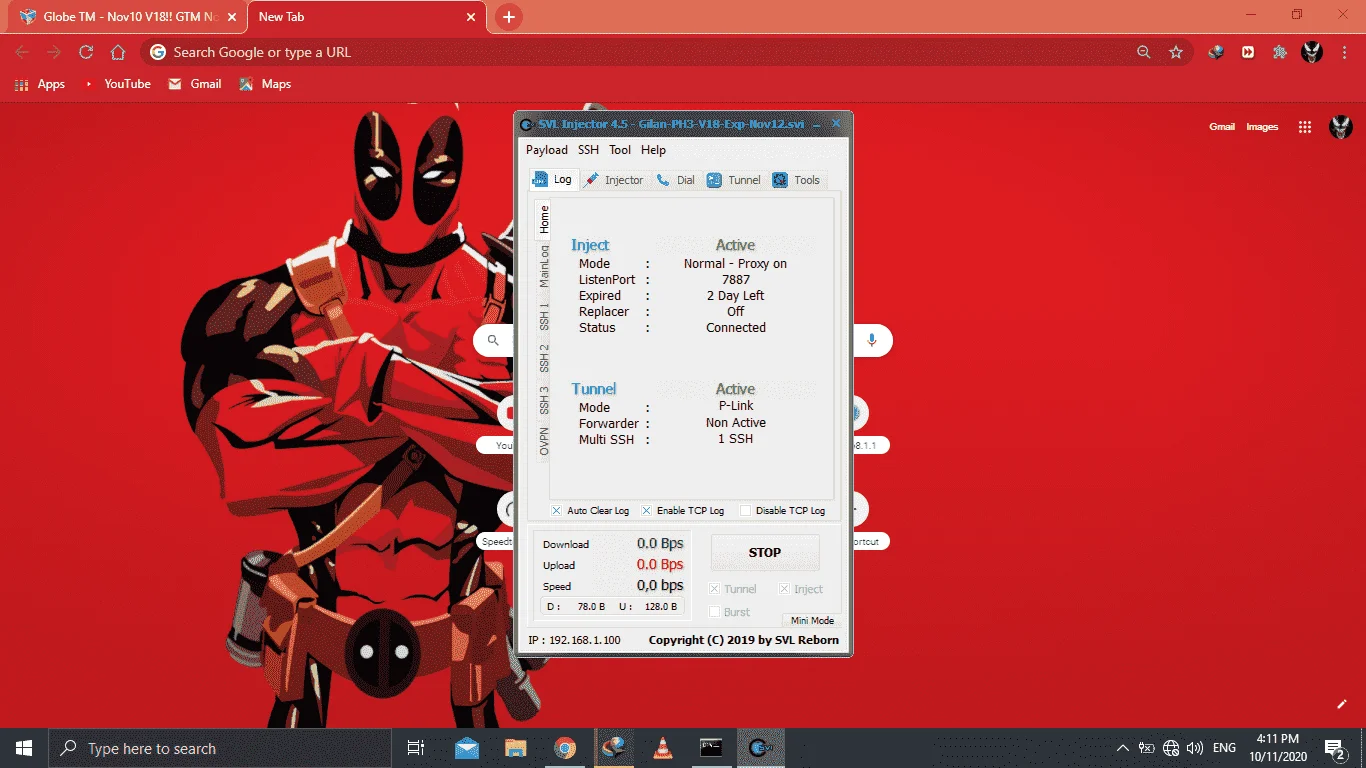The height and width of the screenshot is (768, 1366).
Task: Click the Images link on the page
Action: tap(1262, 127)
